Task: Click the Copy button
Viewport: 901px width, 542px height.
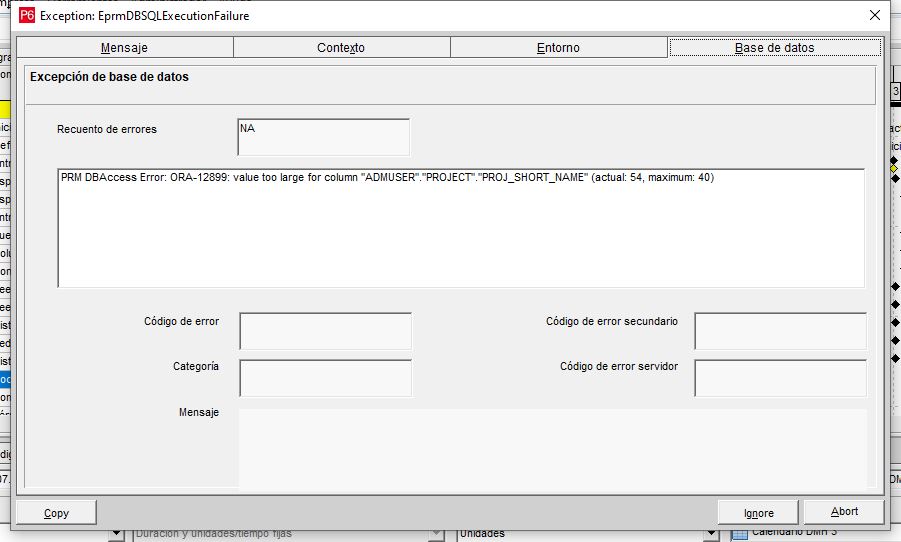Action: [x=56, y=513]
